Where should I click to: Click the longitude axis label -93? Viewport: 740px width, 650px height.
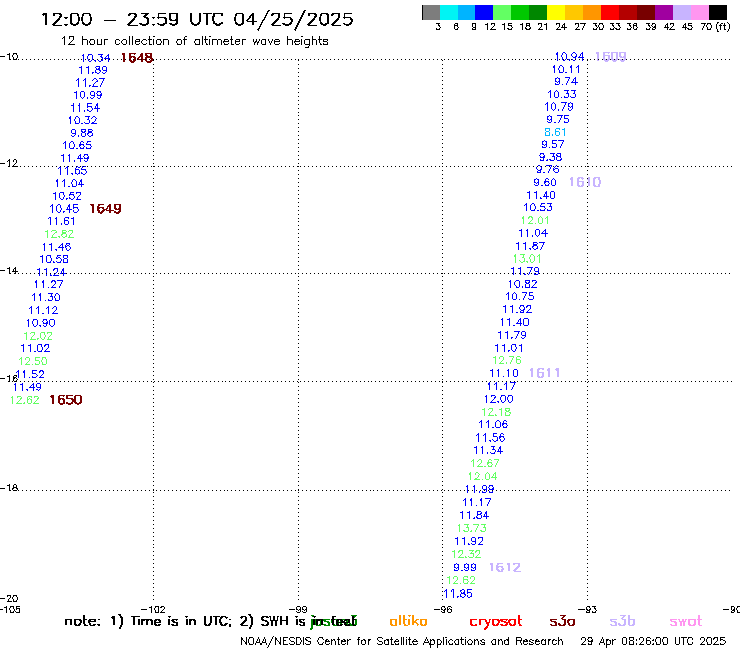pyautogui.click(x=588, y=609)
